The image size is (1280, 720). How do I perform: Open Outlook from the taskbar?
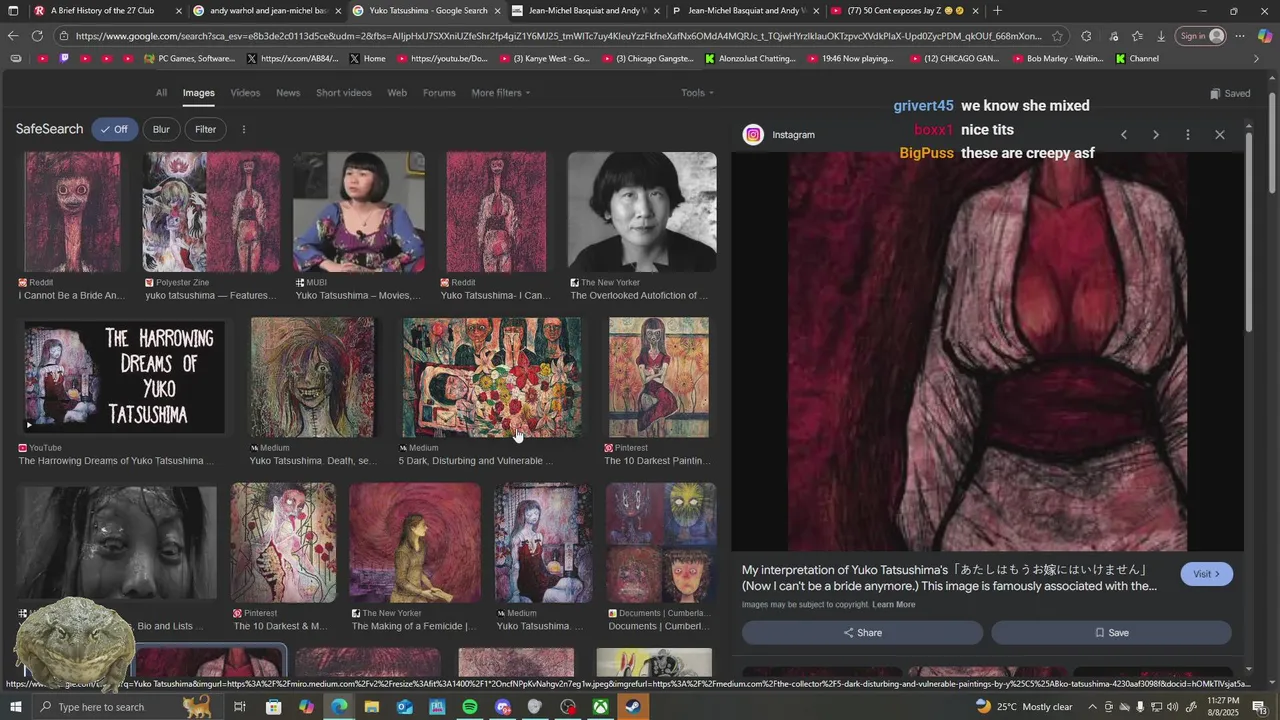(404, 707)
